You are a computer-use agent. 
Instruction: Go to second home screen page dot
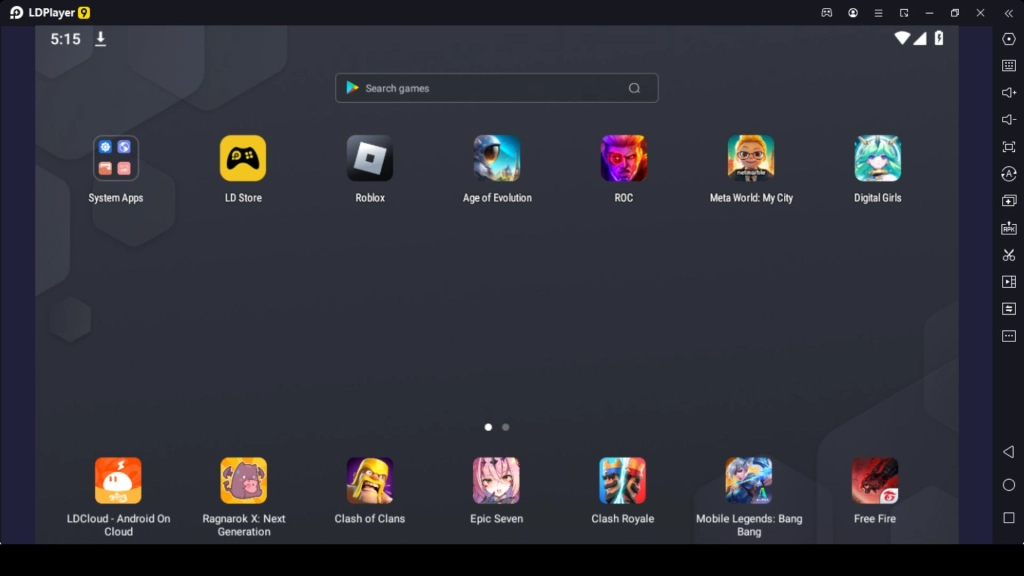tap(505, 427)
